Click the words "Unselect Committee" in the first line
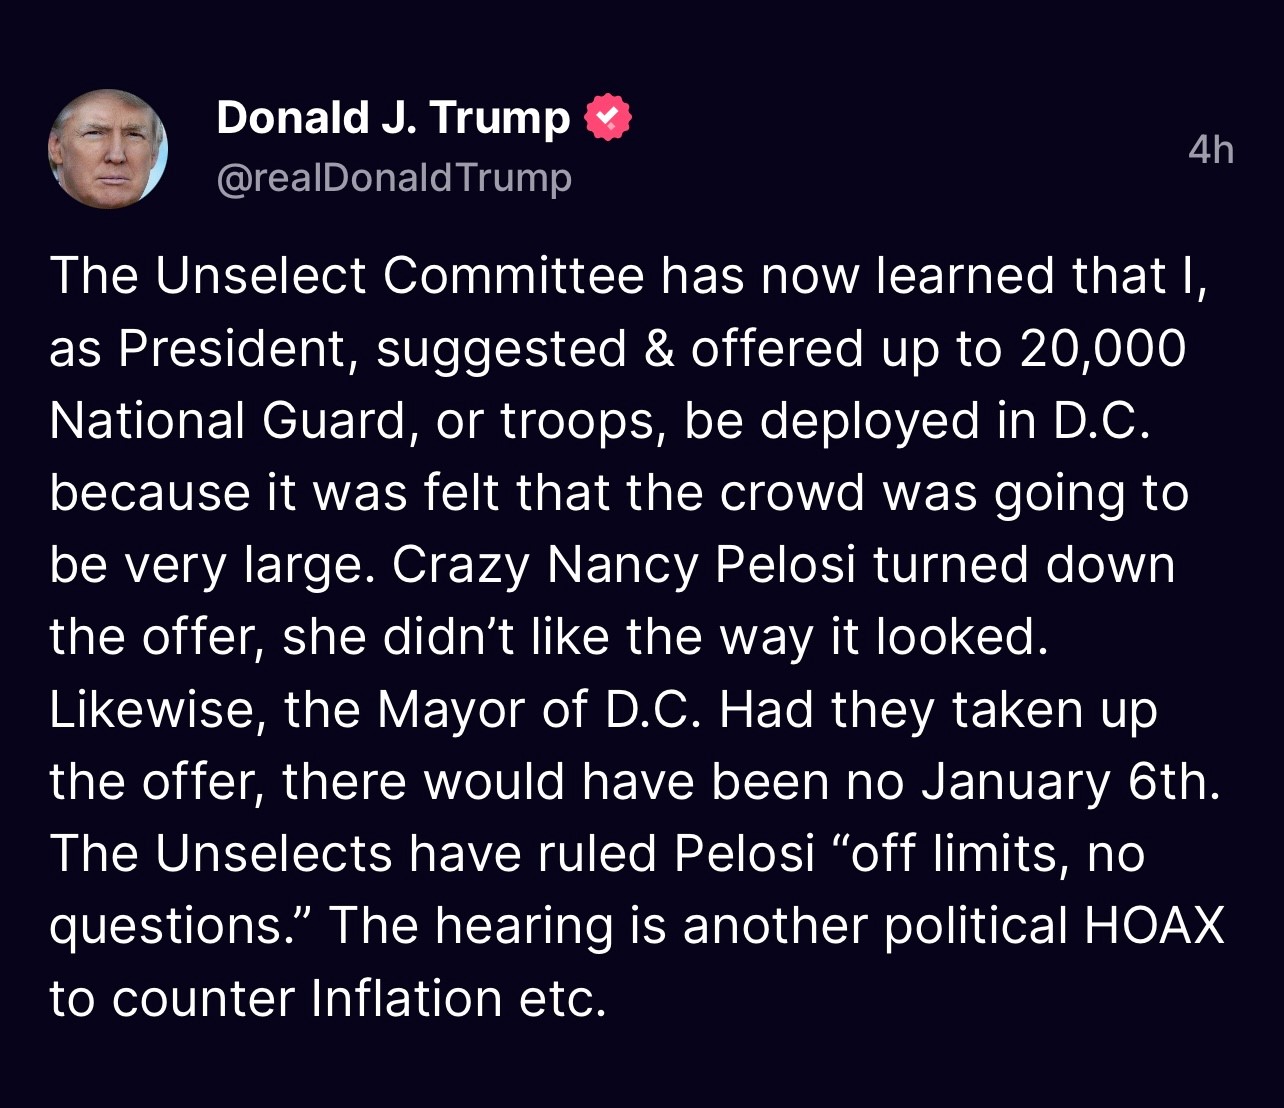 click(x=399, y=276)
